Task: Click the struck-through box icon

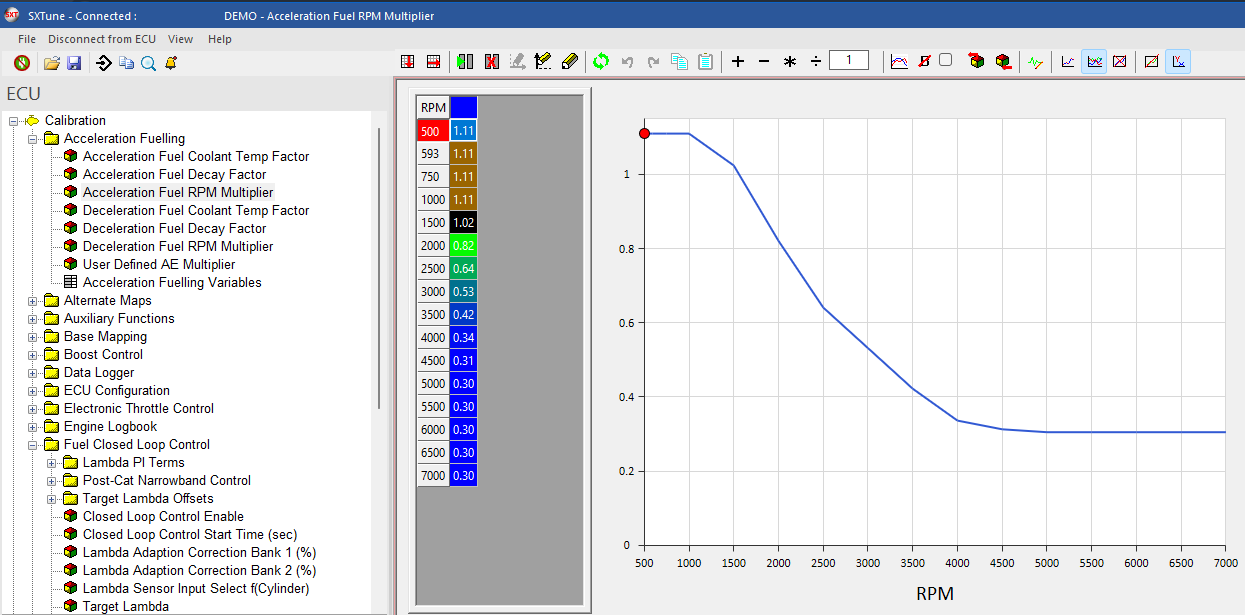Action: (924, 61)
